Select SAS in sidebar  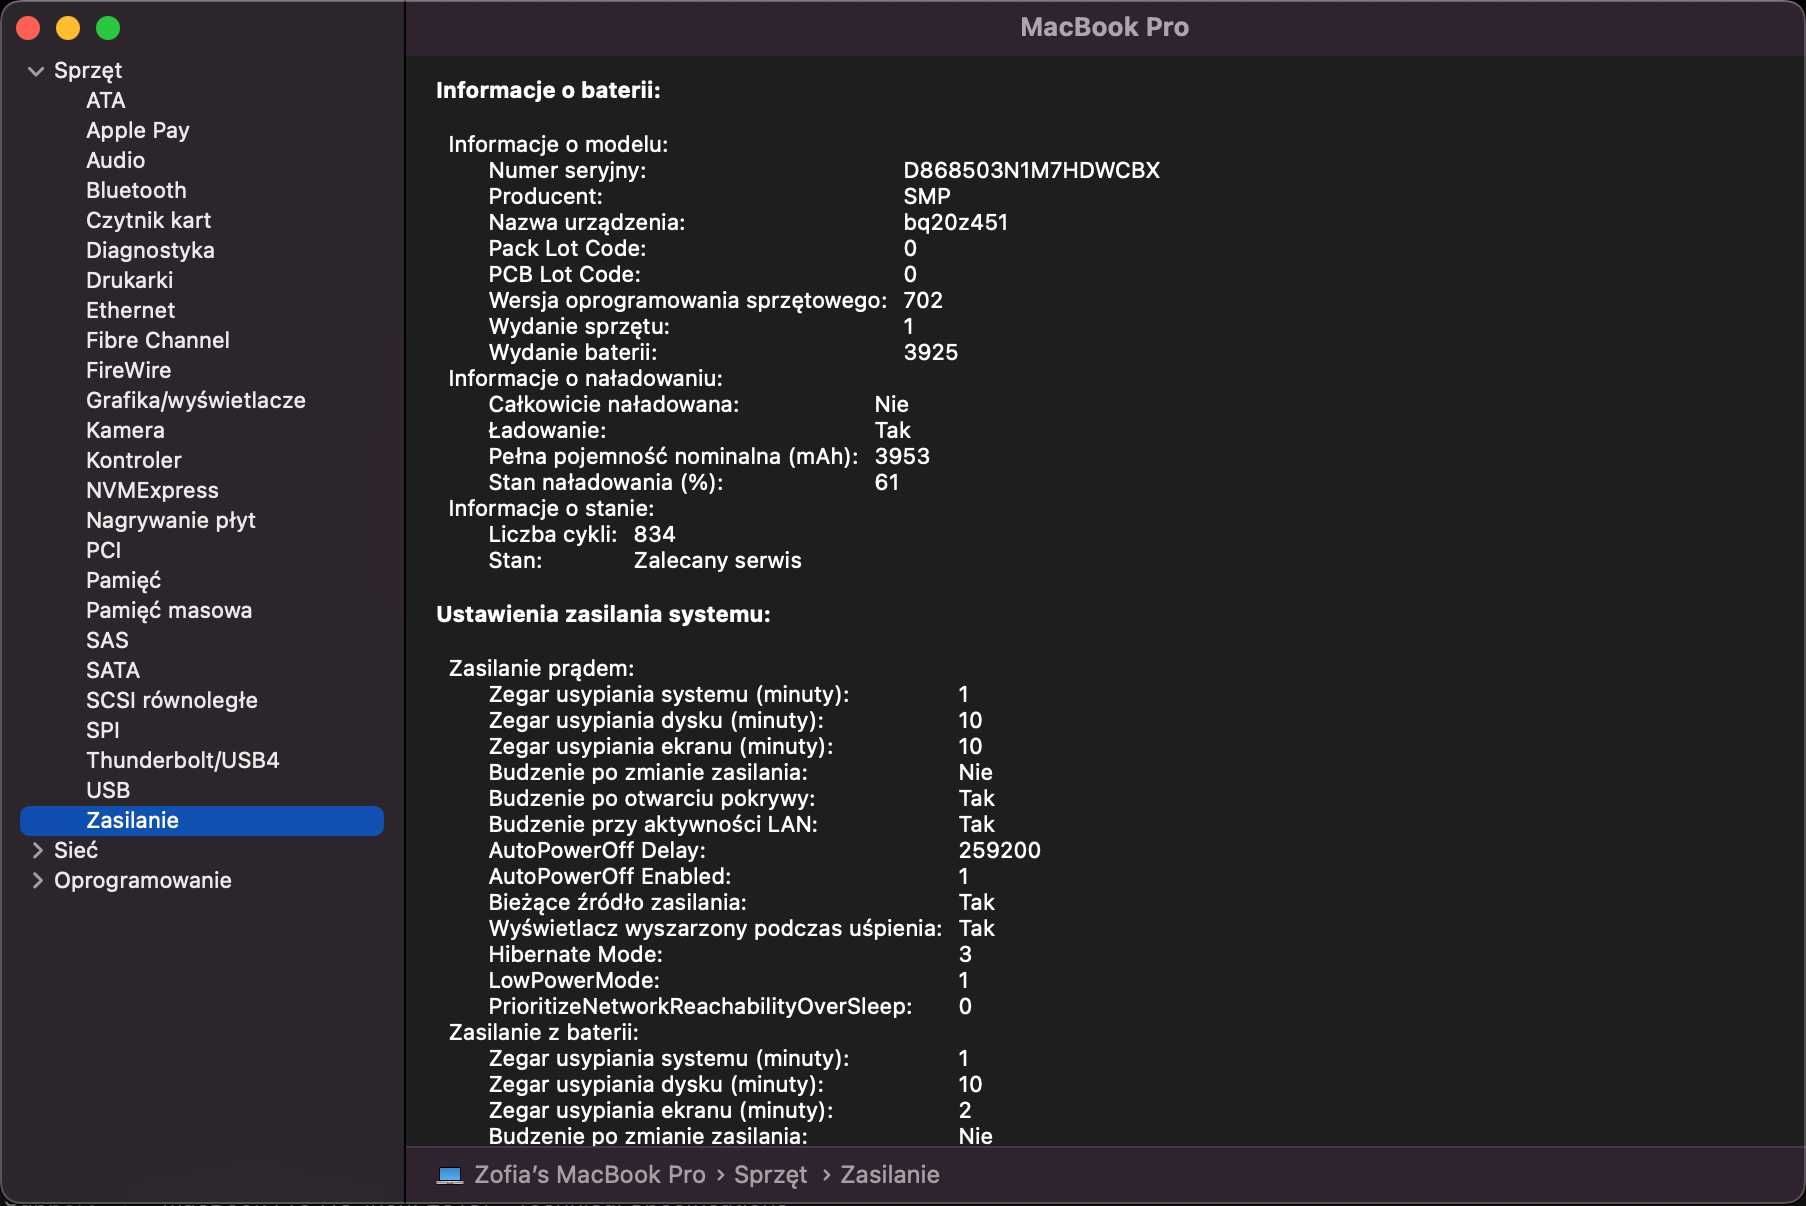pos(108,640)
